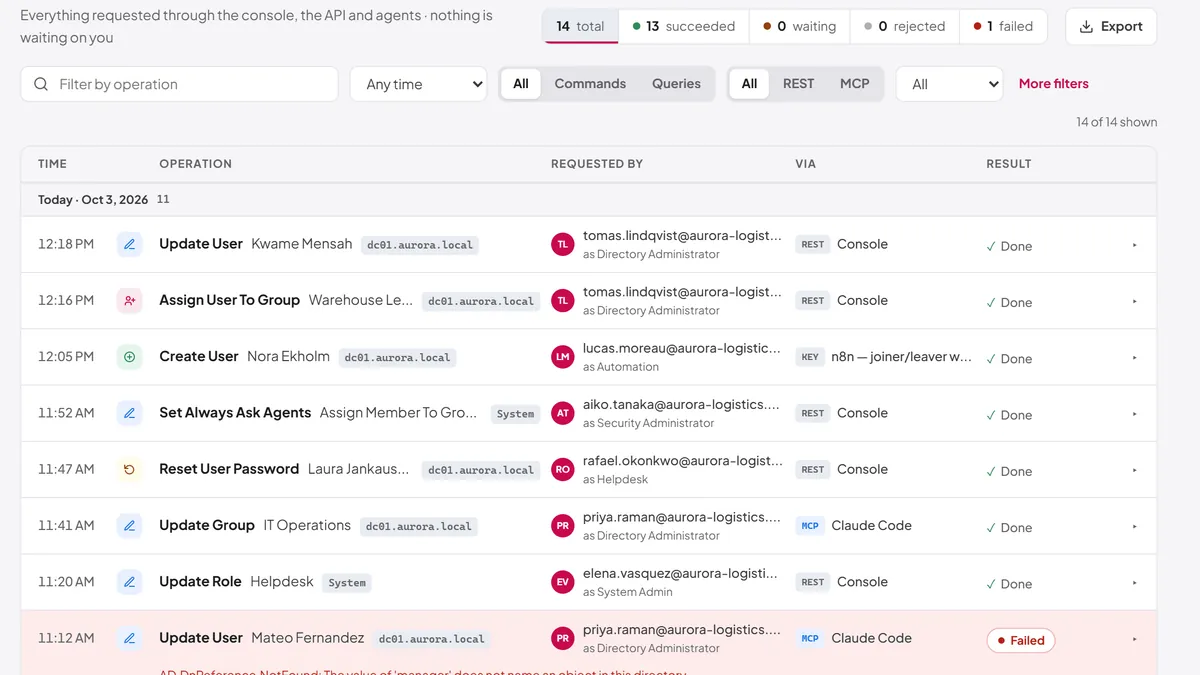Click the TIME column header

[x=52, y=164]
